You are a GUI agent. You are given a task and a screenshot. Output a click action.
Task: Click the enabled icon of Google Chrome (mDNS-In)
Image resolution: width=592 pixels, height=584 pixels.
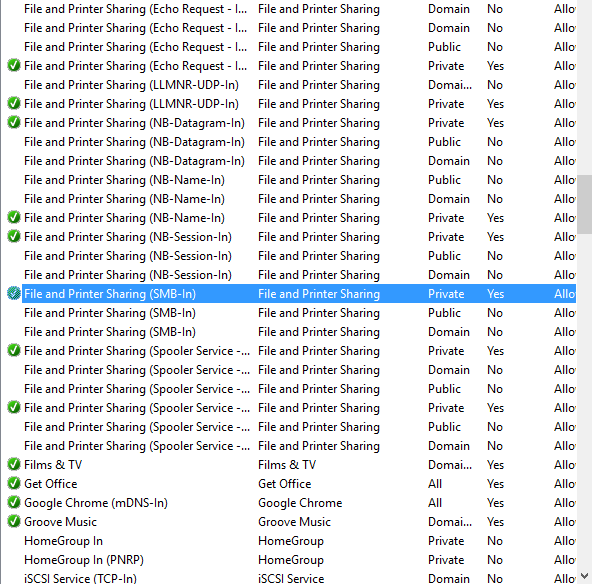[x=14, y=502]
